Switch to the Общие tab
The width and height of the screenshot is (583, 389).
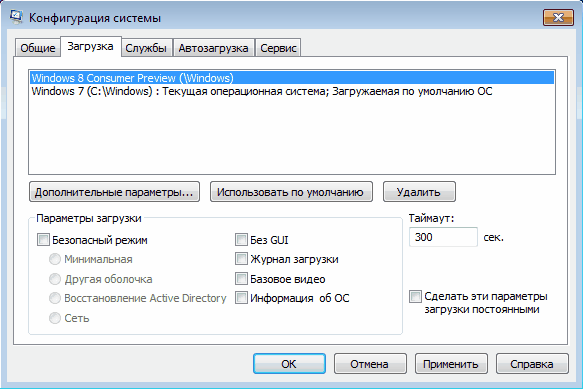tap(38, 48)
